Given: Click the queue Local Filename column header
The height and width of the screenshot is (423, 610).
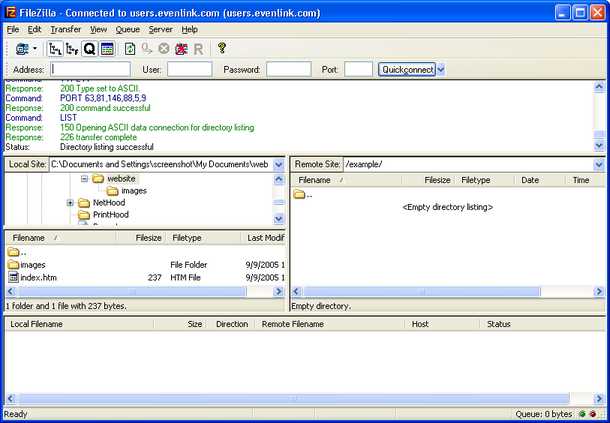Looking at the screenshot, I should 79,324.
